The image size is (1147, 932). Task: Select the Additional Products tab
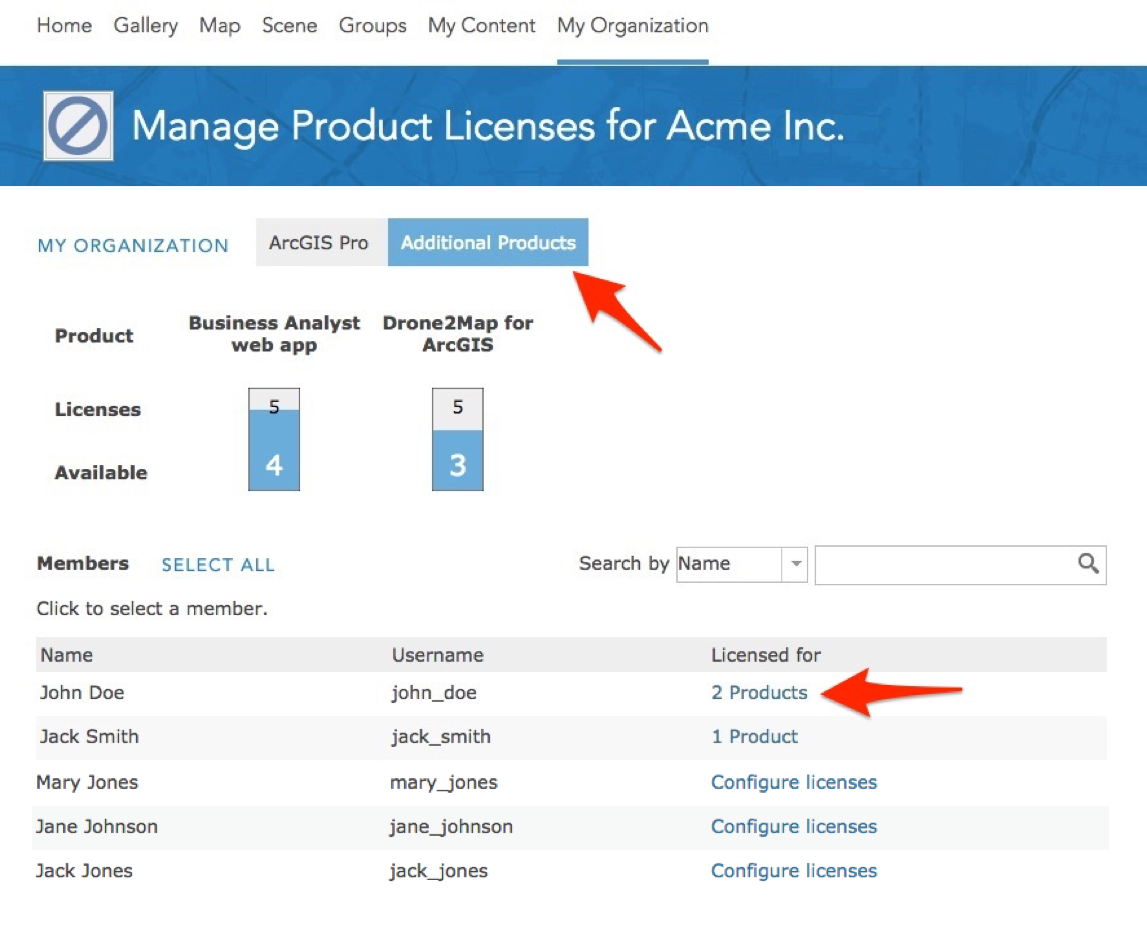488,243
